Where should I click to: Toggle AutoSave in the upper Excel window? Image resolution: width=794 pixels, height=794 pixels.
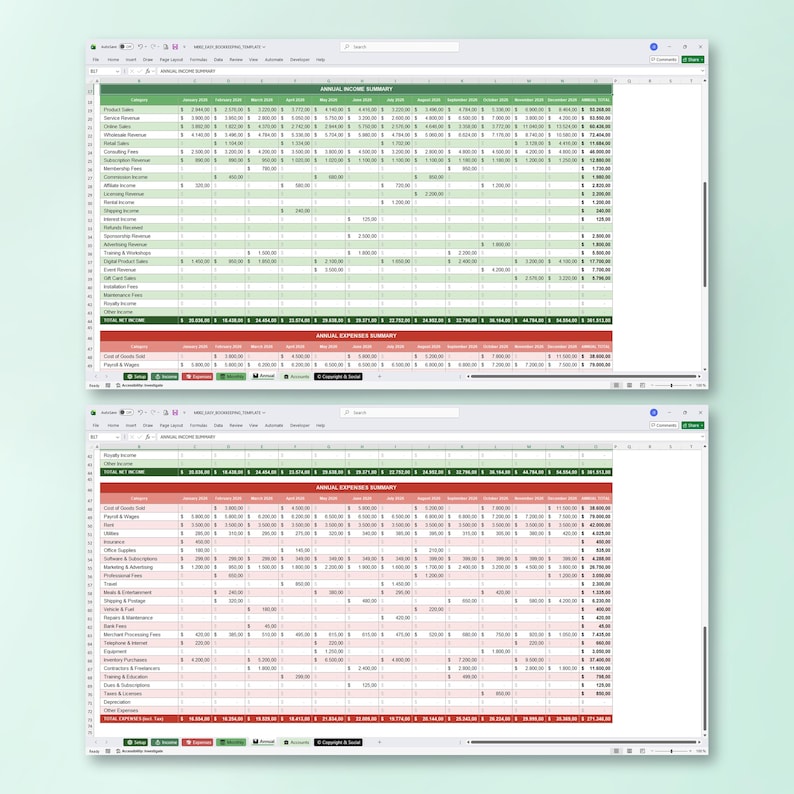pyautogui.click(x=126, y=47)
